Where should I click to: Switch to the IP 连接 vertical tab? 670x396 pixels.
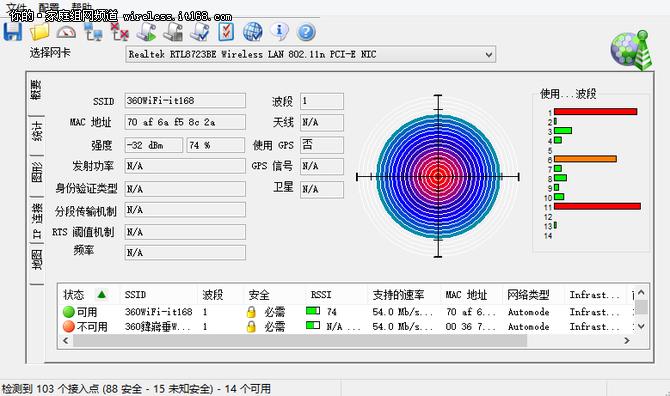point(36,221)
